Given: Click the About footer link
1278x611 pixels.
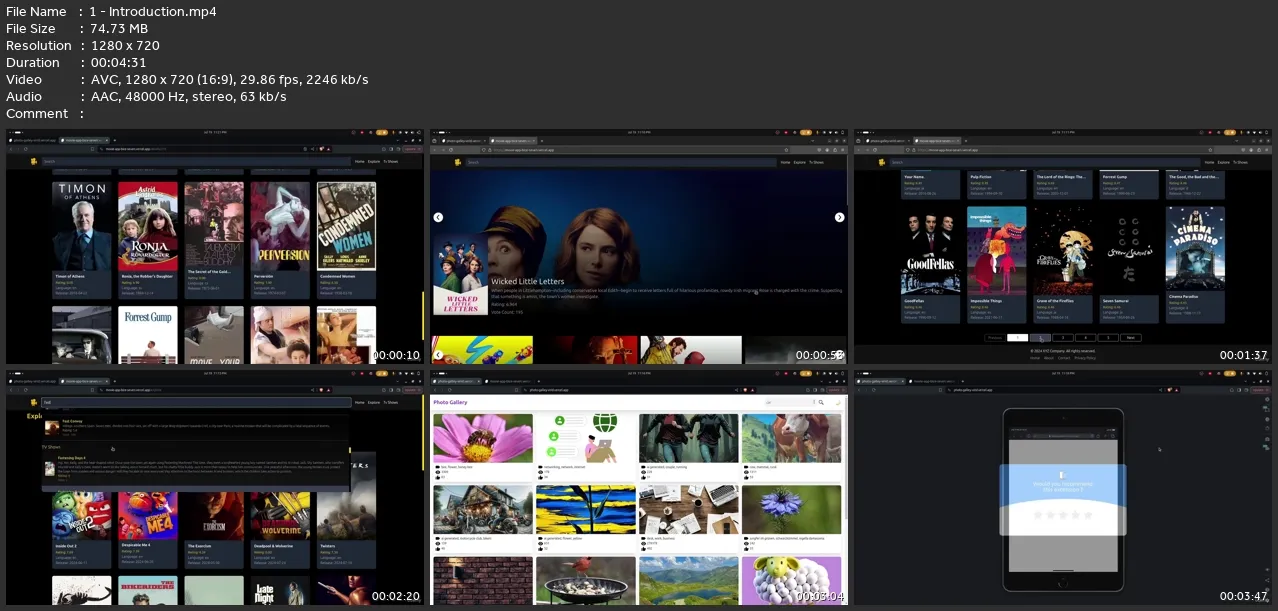Looking at the screenshot, I should click(x=1049, y=358).
